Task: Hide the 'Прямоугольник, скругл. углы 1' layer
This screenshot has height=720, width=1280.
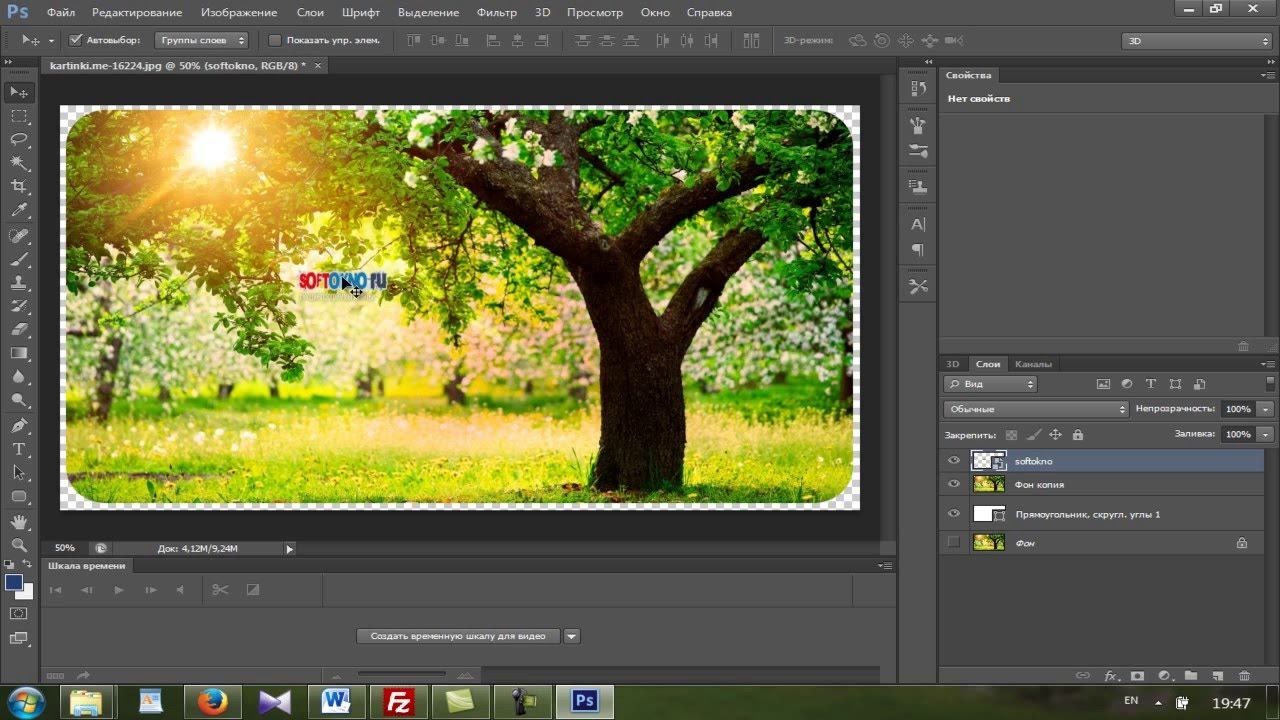Action: click(954, 514)
